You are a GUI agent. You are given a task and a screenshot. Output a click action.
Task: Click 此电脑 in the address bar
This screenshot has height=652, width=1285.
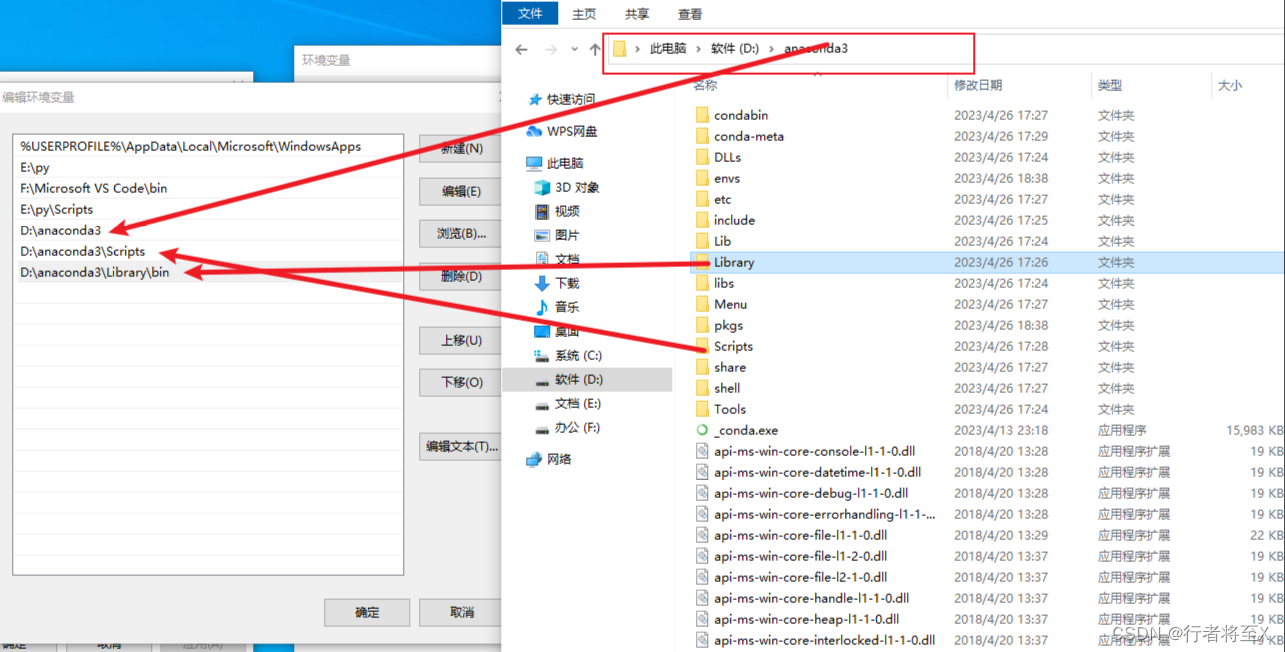[668, 48]
